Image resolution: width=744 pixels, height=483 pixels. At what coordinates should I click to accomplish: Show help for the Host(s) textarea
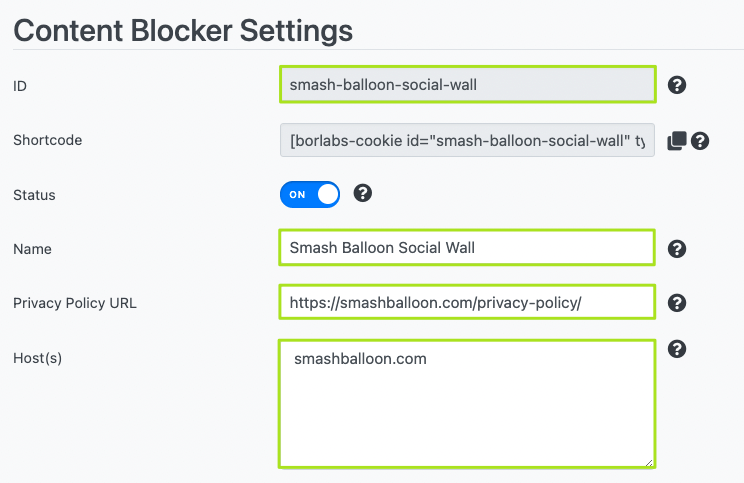(x=677, y=349)
